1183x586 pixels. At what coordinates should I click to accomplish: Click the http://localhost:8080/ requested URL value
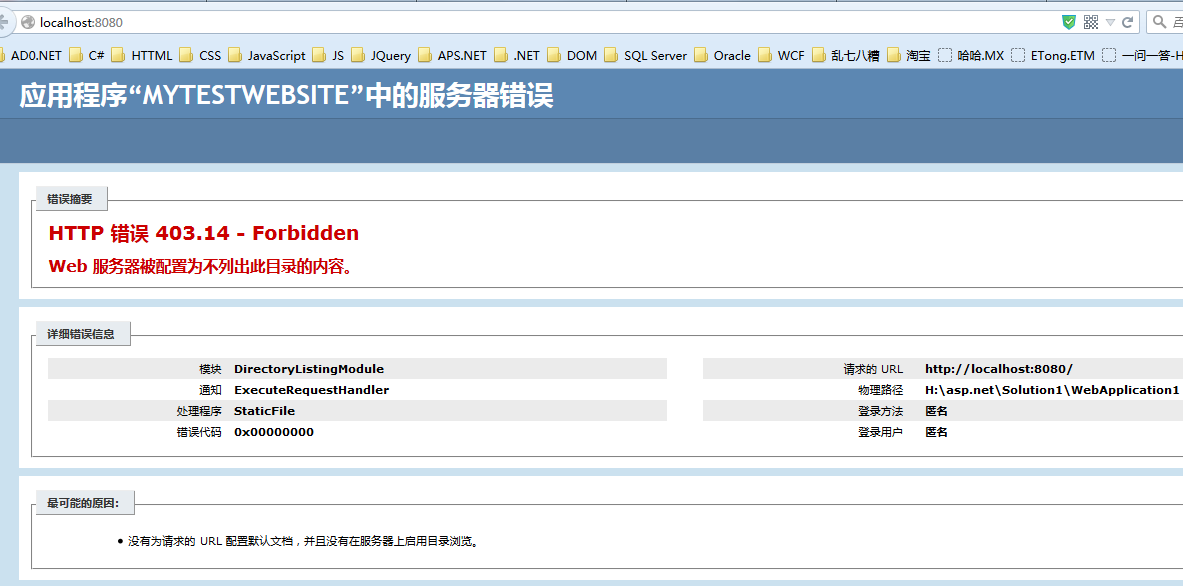tap(999, 369)
